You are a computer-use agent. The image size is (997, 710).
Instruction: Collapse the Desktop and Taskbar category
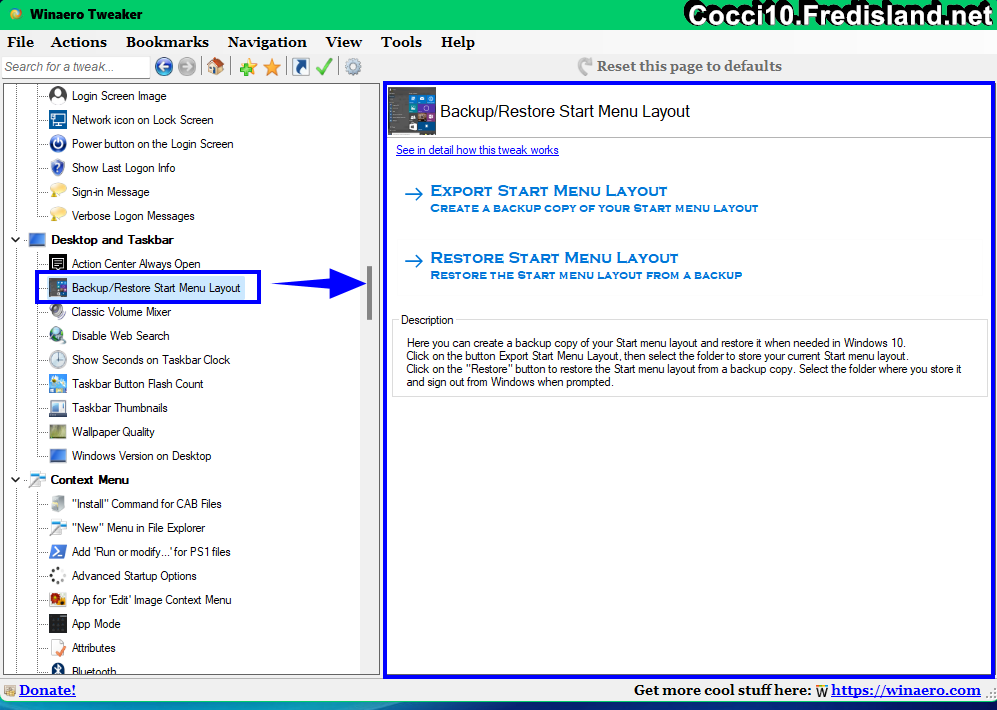(15, 240)
